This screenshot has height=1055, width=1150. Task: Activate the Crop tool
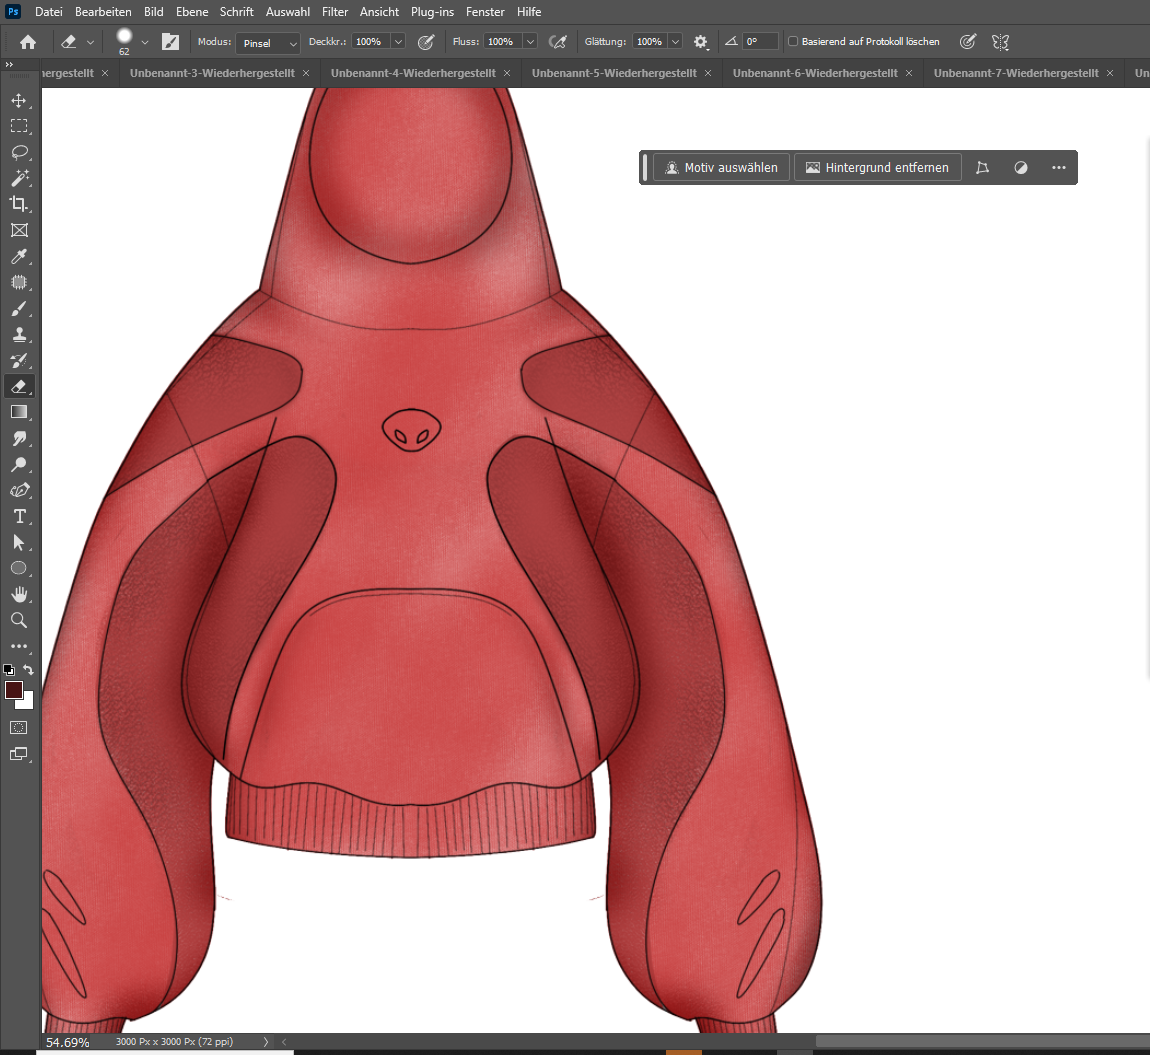click(18, 204)
